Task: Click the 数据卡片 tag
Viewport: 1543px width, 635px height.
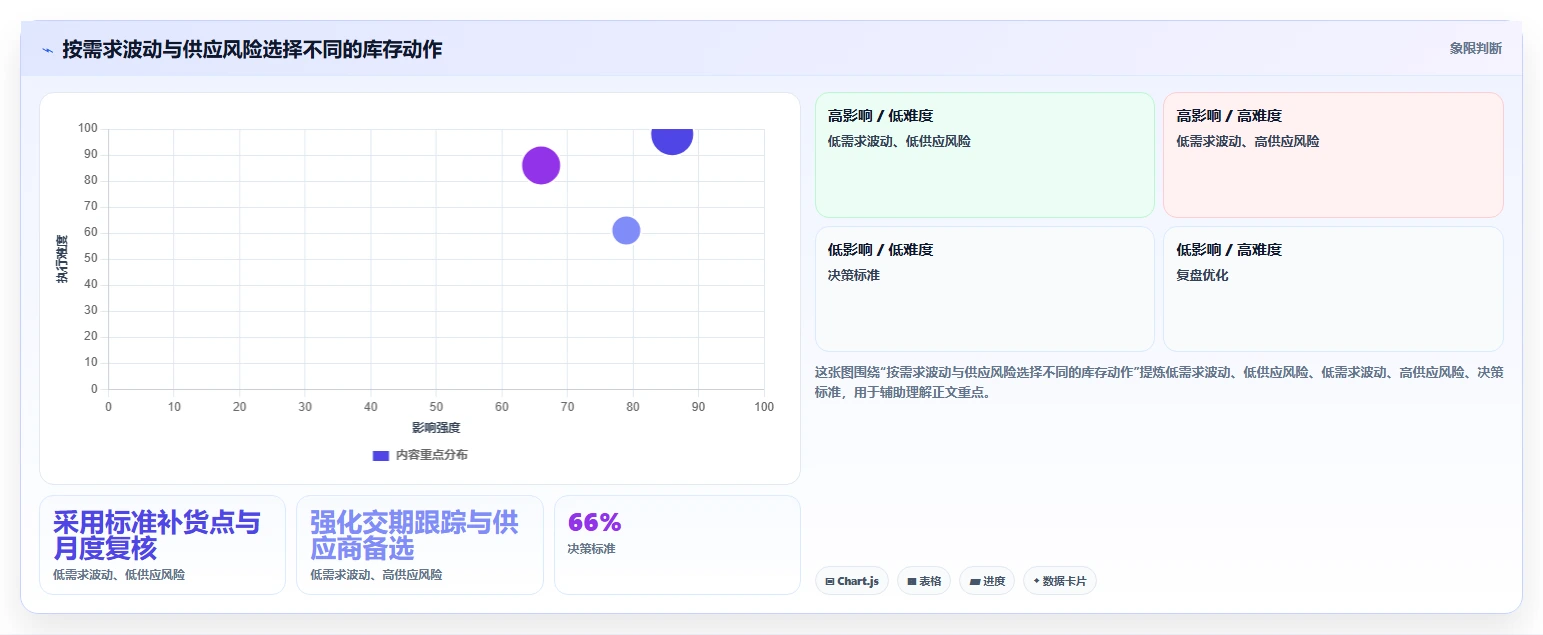Action: point(1060,581)
